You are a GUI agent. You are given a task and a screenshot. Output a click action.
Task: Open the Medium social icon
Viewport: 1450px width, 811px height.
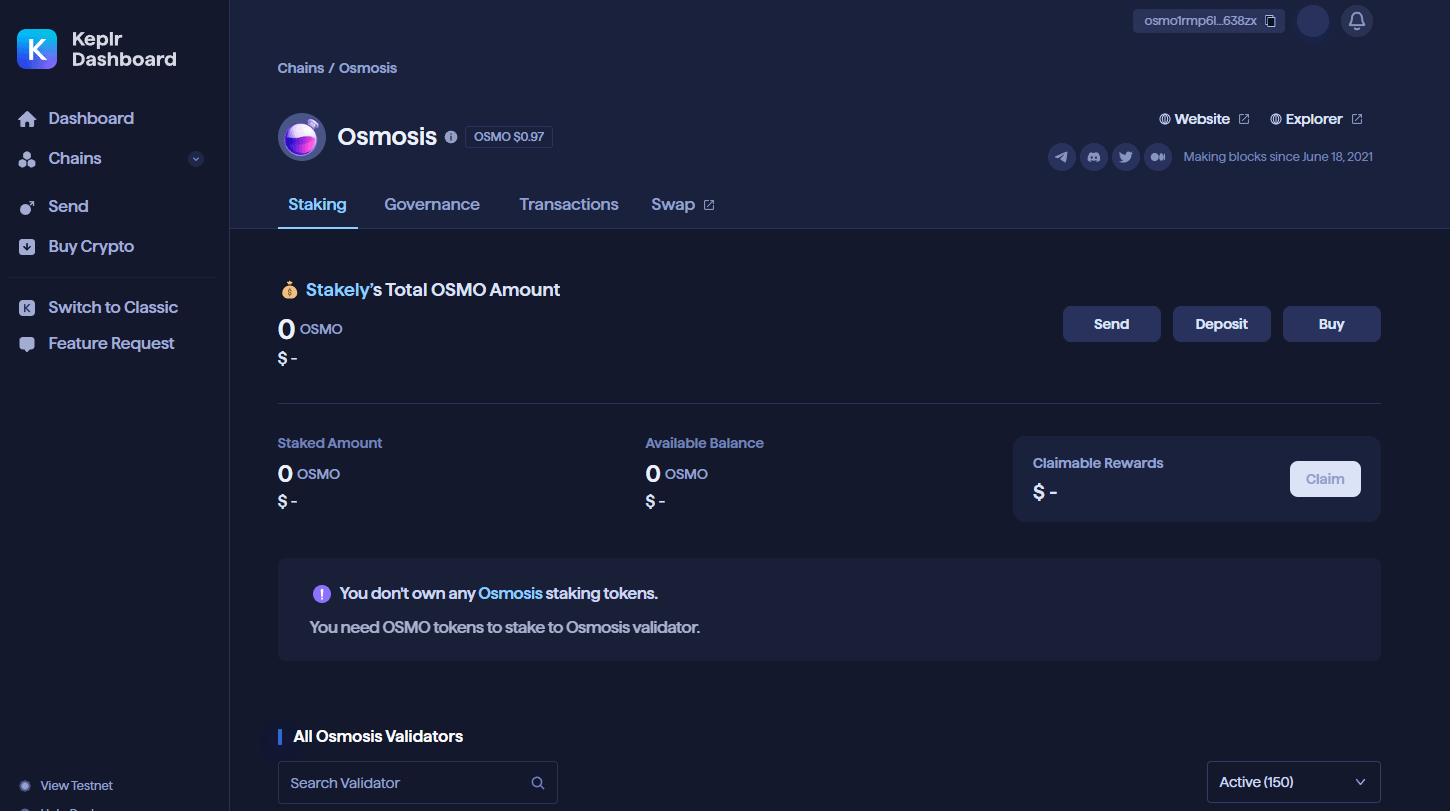click(x=1158, y=157)
